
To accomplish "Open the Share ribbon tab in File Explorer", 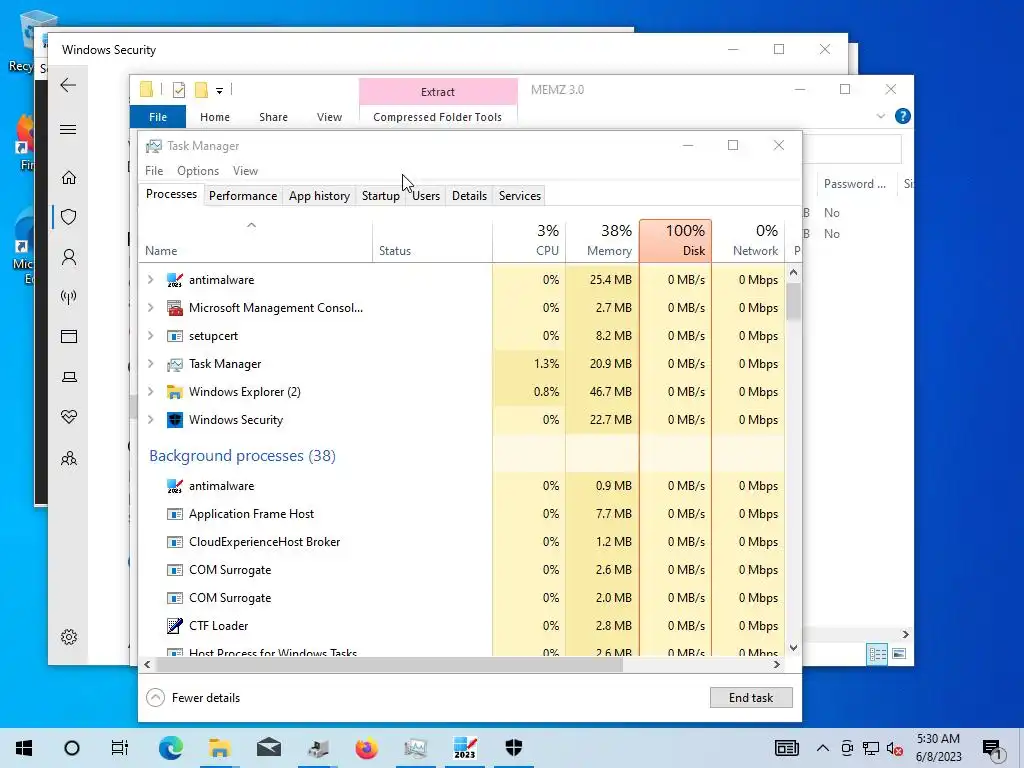I will point(273,117).
